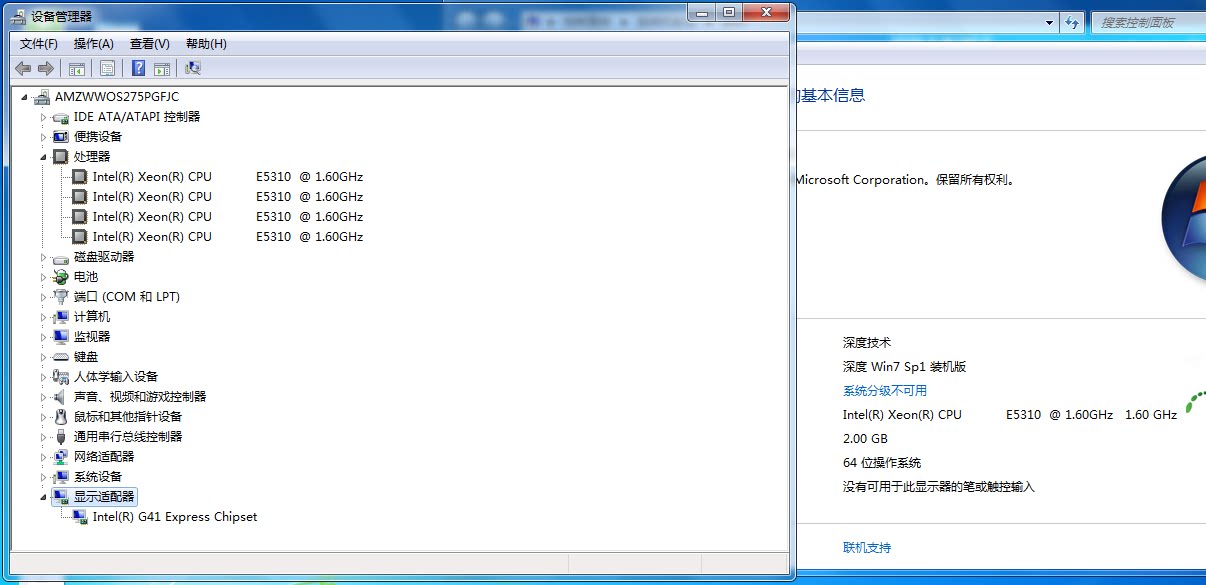This screenshot has width=1206, height=585.
Task: Expand the 监视器 node arrow
Action: tap(43, 337)
